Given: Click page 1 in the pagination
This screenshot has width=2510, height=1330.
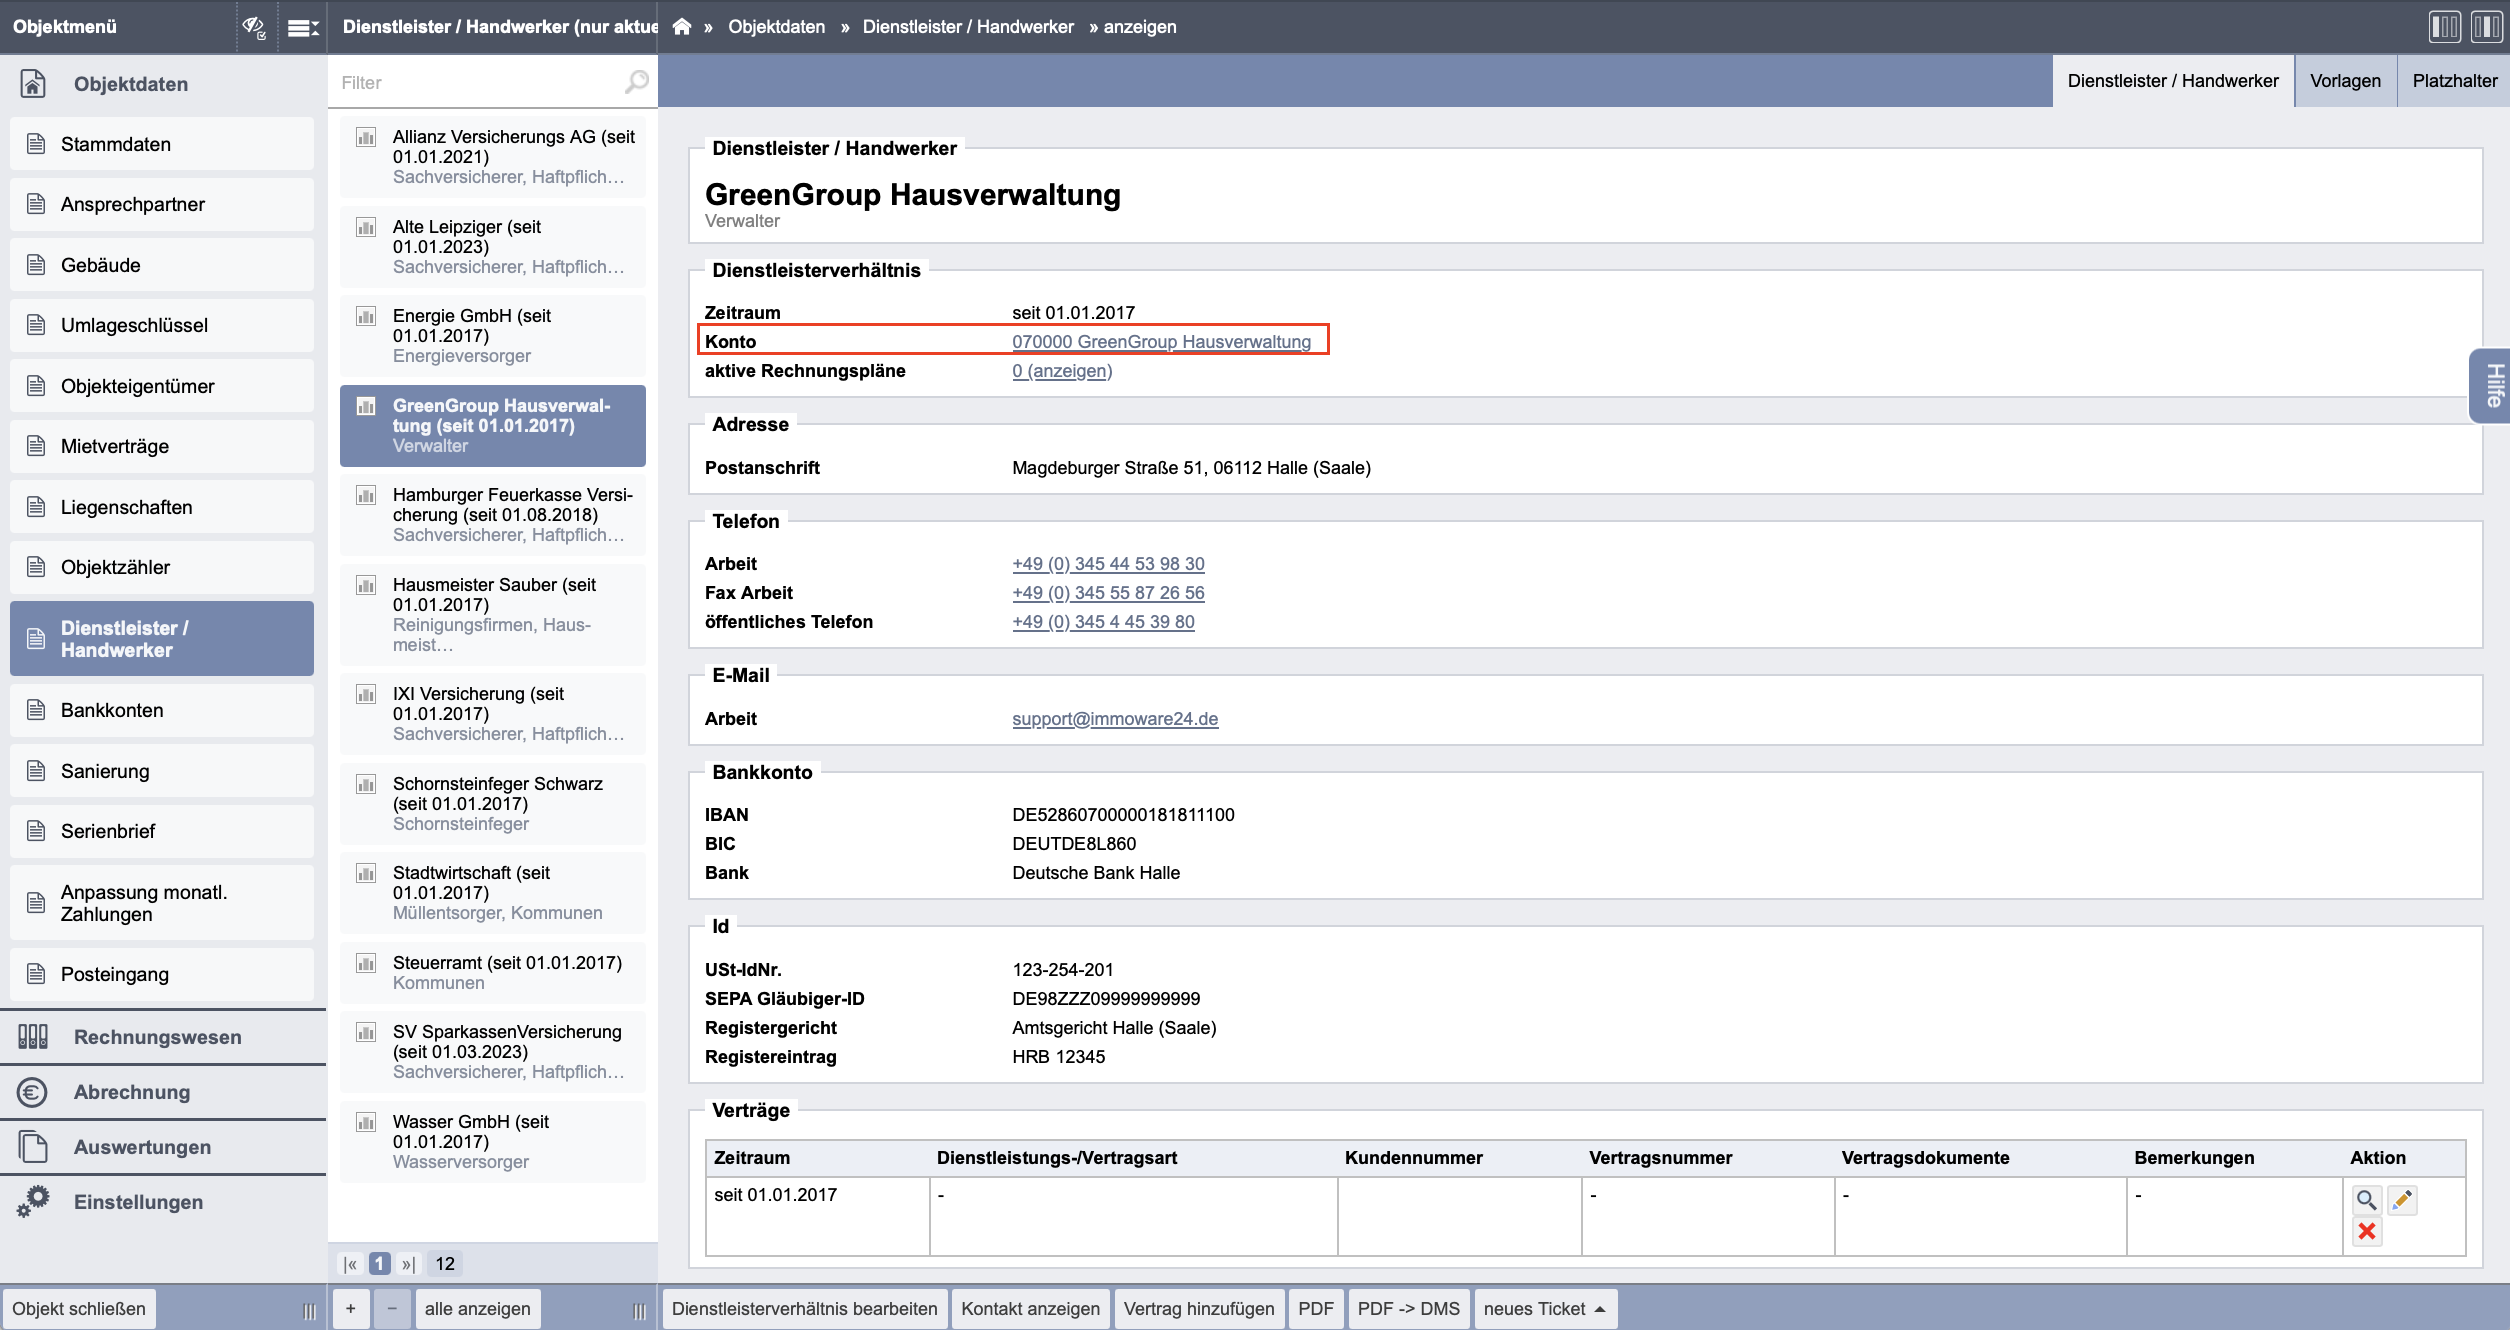Looking at the screenshot, I should [380, 1264].
